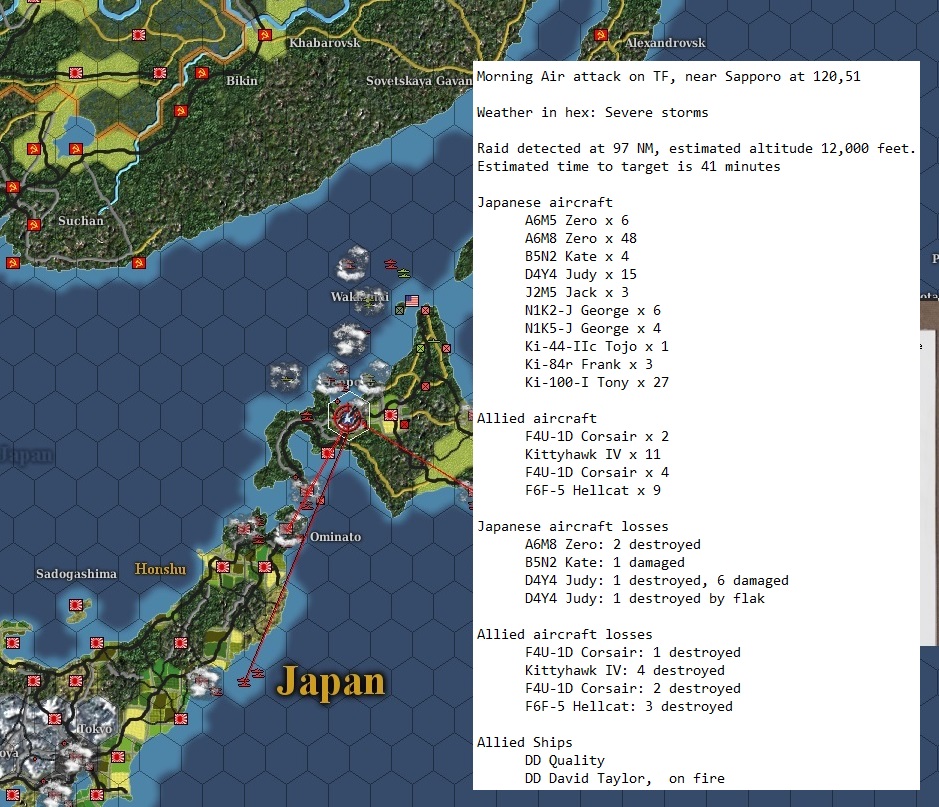Click the Suchan map label

81,220
